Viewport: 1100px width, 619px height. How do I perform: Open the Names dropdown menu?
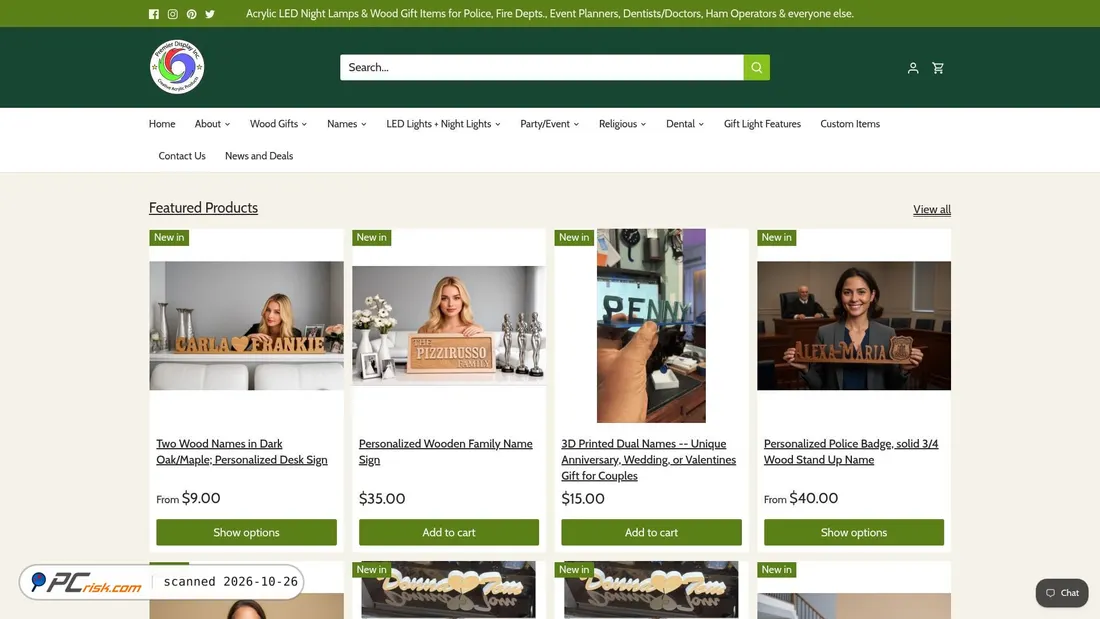[347, 124]
